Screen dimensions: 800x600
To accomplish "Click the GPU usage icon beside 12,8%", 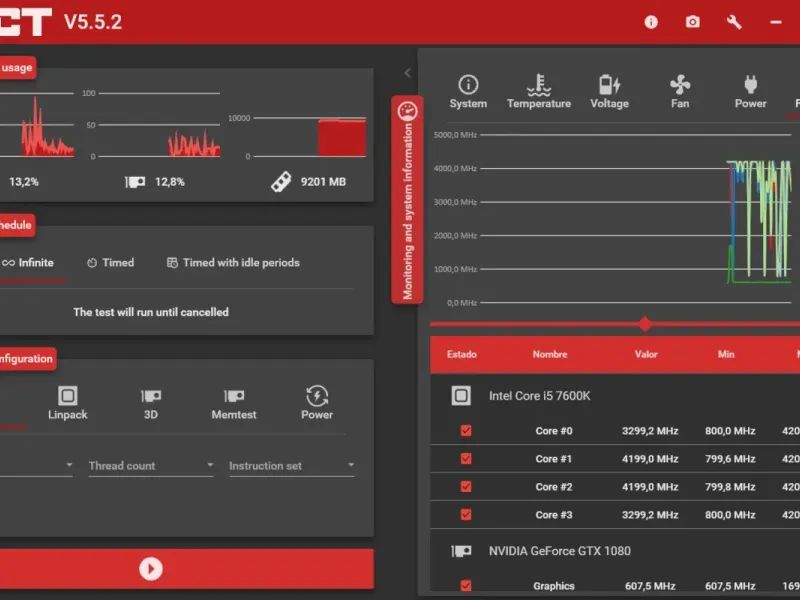I will pos(135,182).
